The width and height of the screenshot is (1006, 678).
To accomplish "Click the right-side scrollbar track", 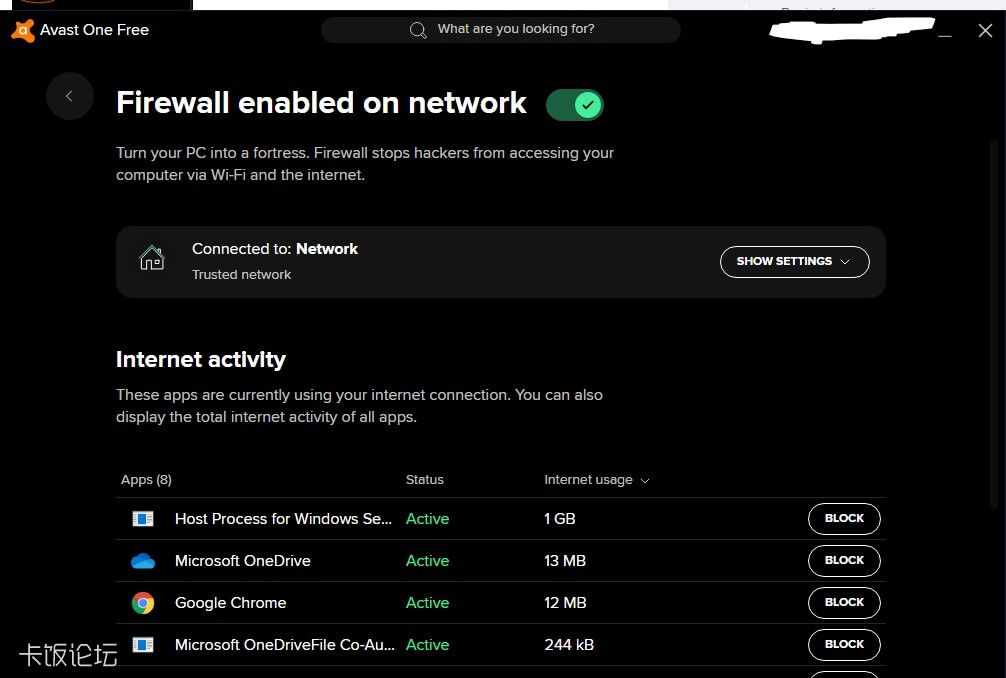I will (993, 300).
